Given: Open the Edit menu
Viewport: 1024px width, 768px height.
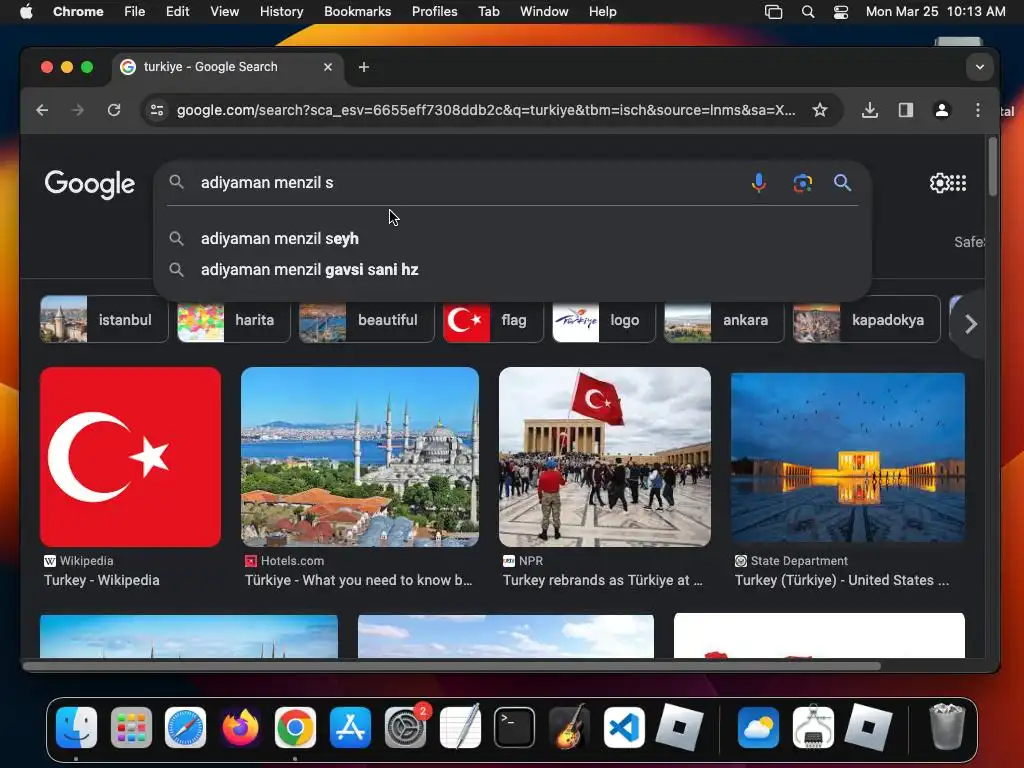Looking at the screenshot, I should [177, 11].
